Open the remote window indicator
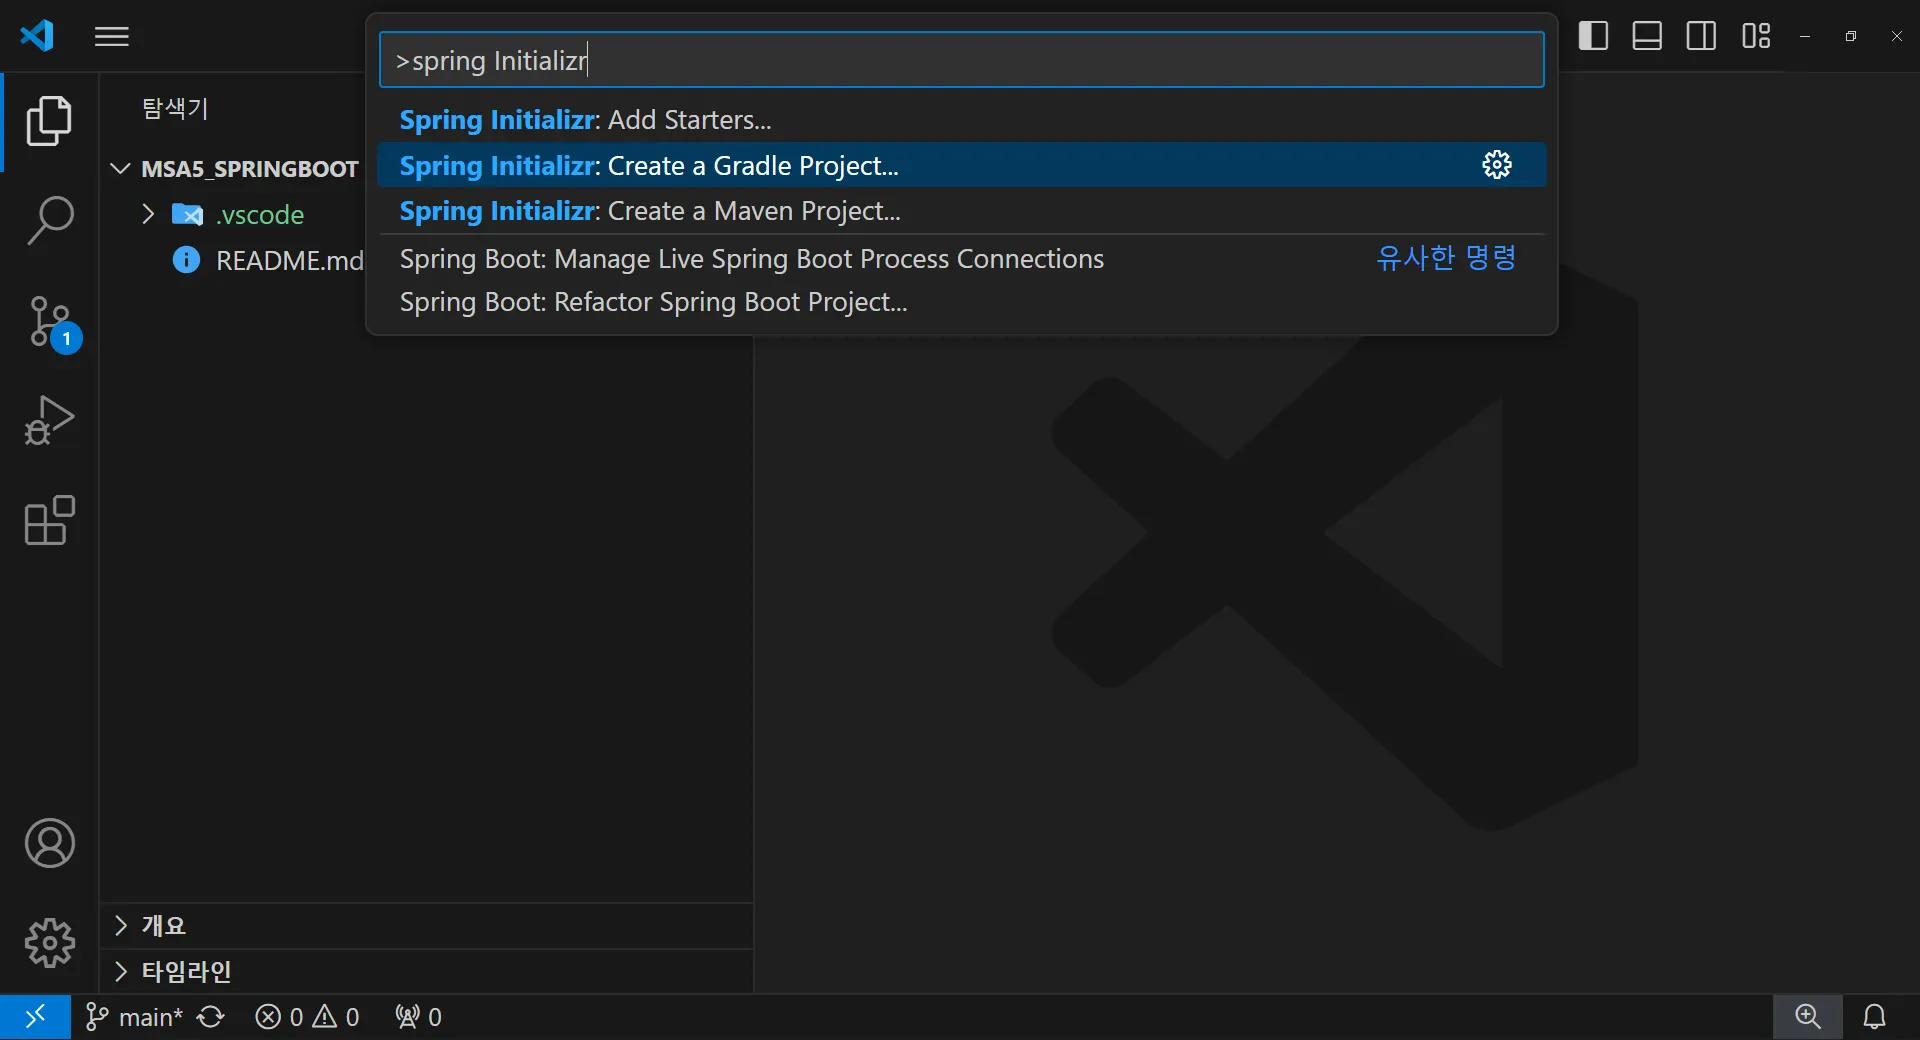Image resolution: width=1920 pixels, height=1040 pixels. [x=35, y=1017]
